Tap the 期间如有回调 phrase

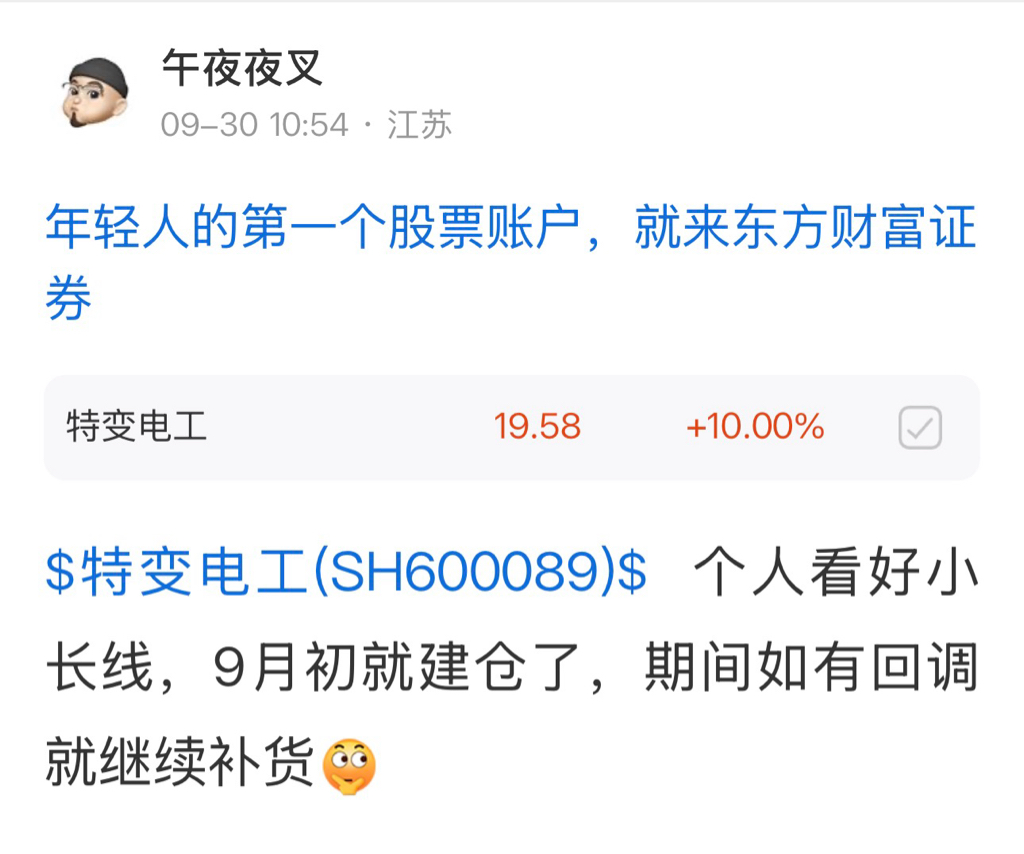pyautogui.click(x=810, y=667)
